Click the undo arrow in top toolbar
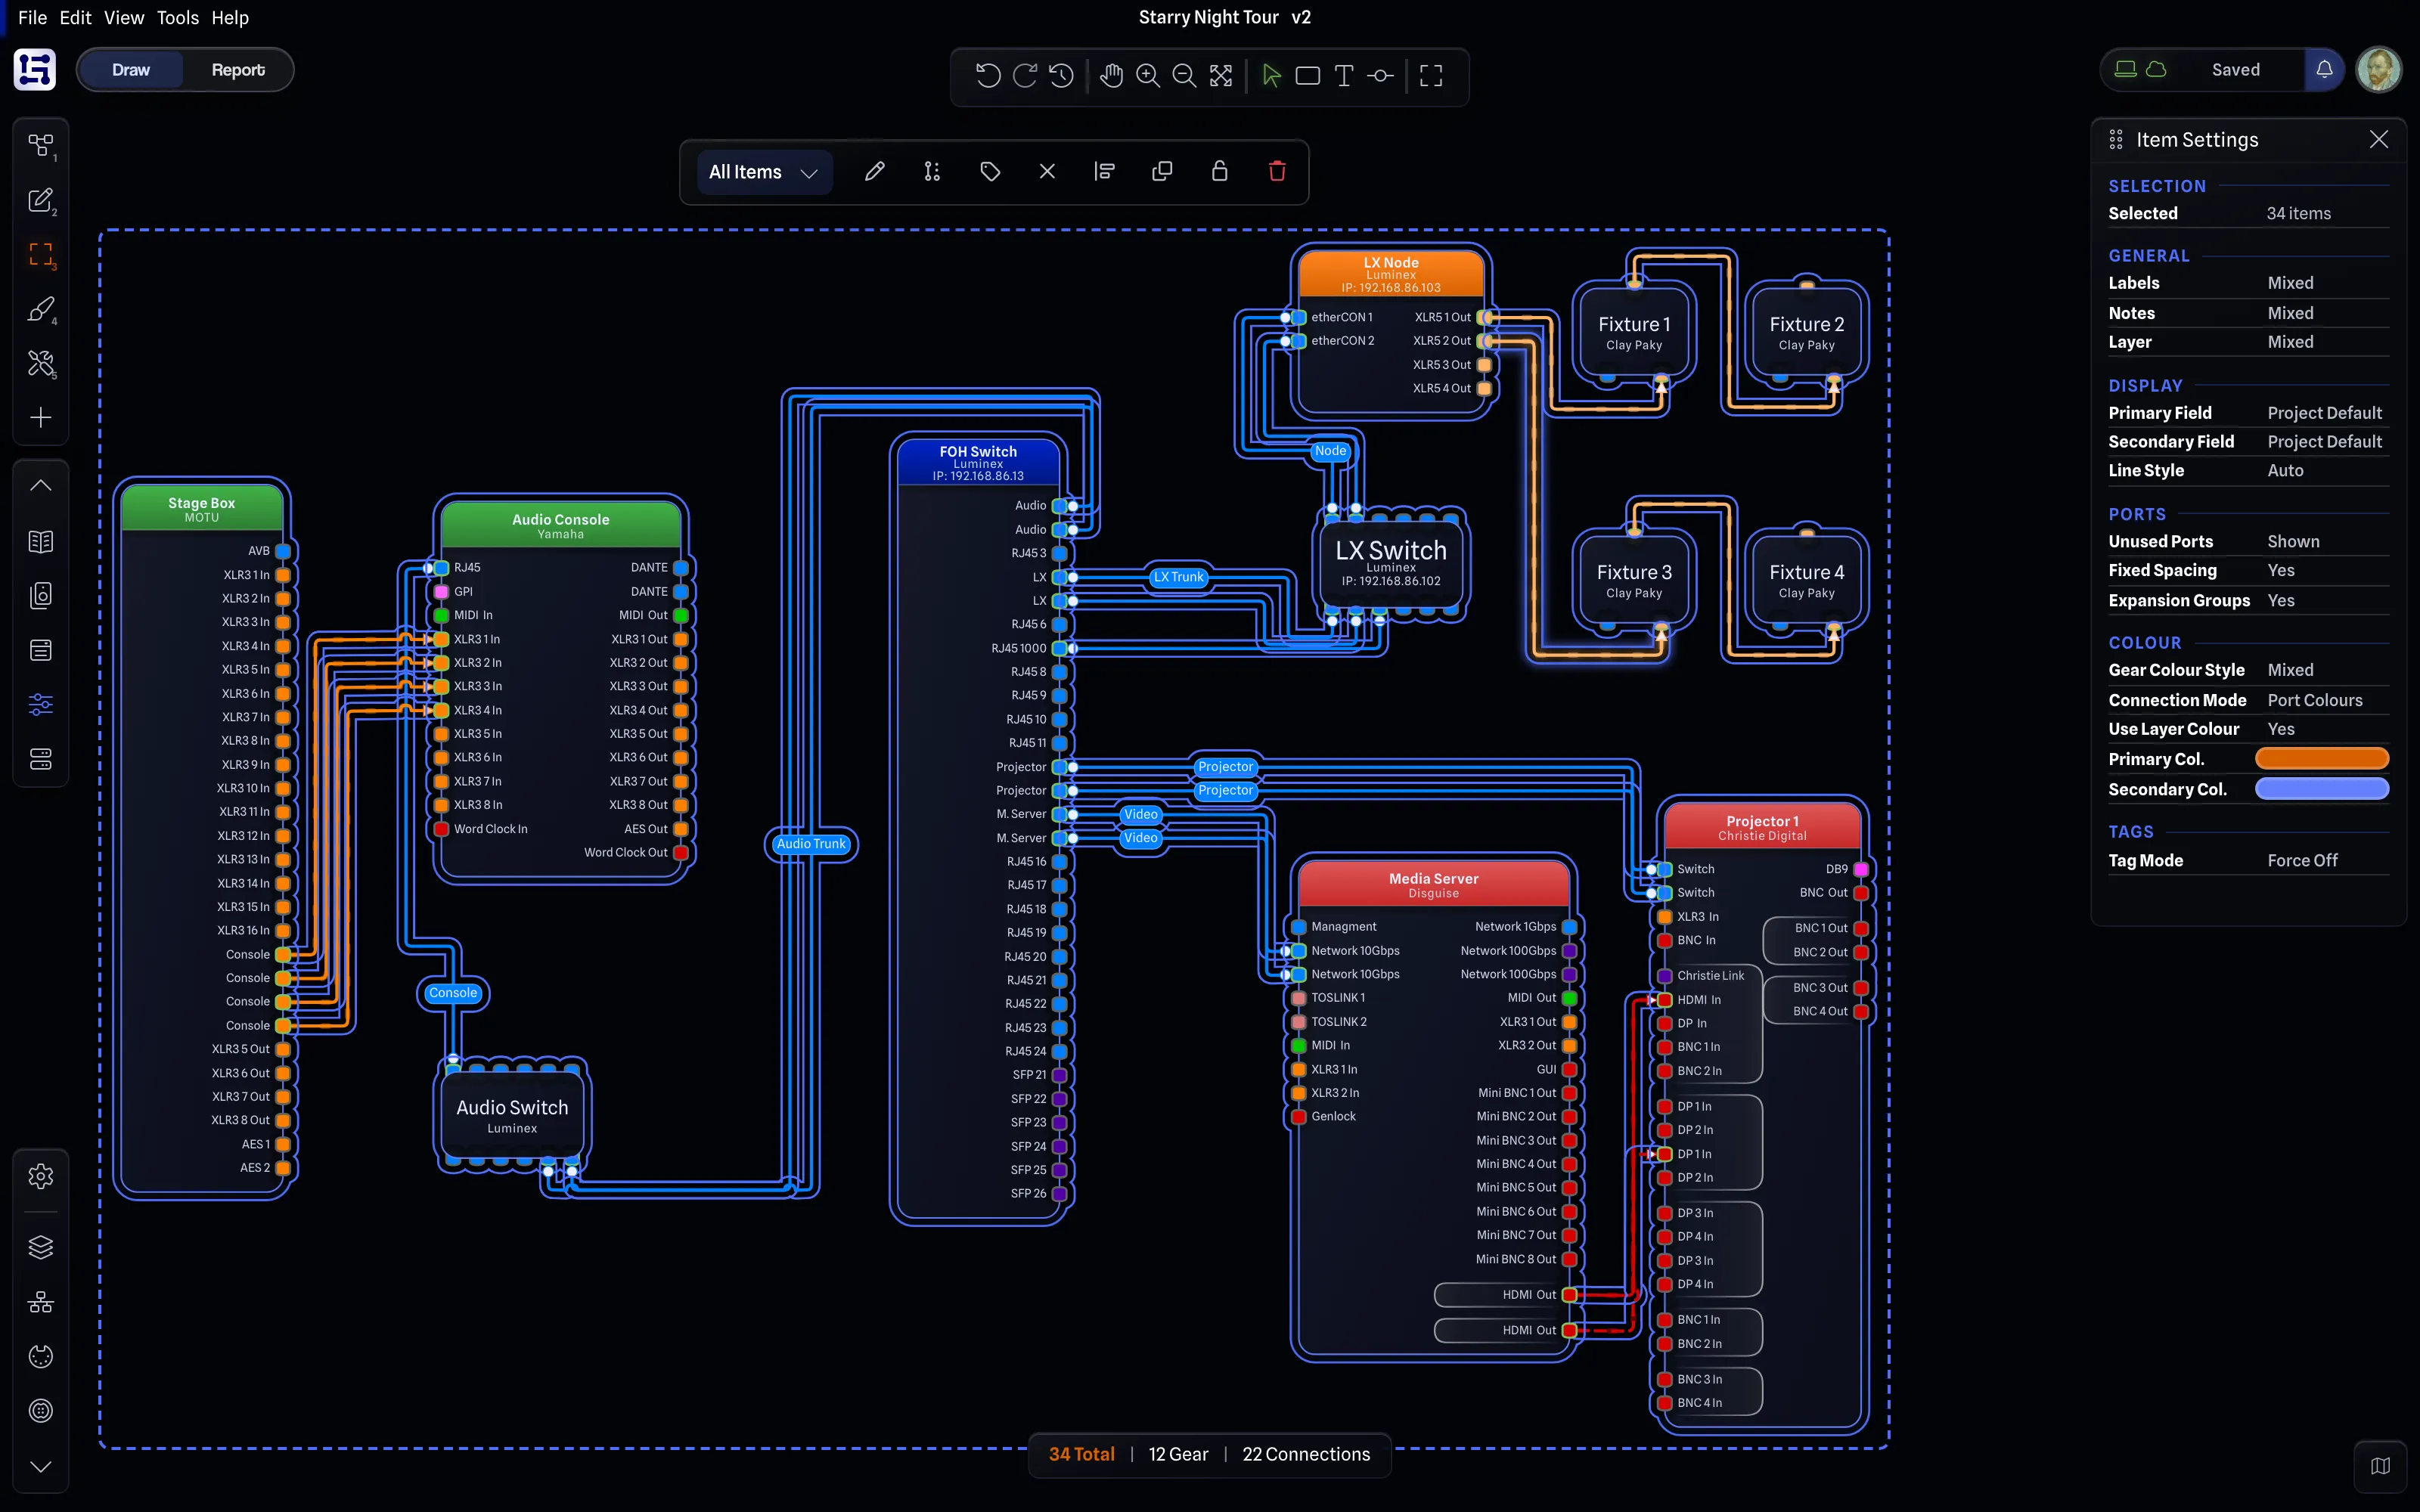 (x=987, y=75)
